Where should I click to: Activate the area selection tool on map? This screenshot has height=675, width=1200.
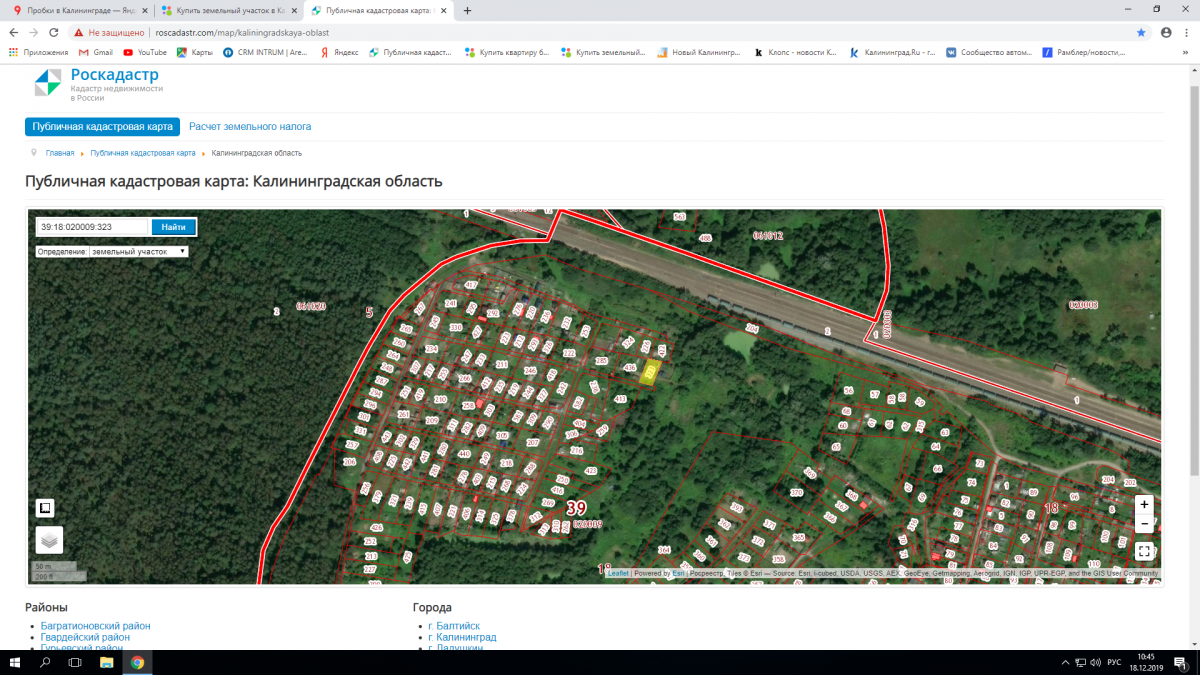[x=45, y=508]
